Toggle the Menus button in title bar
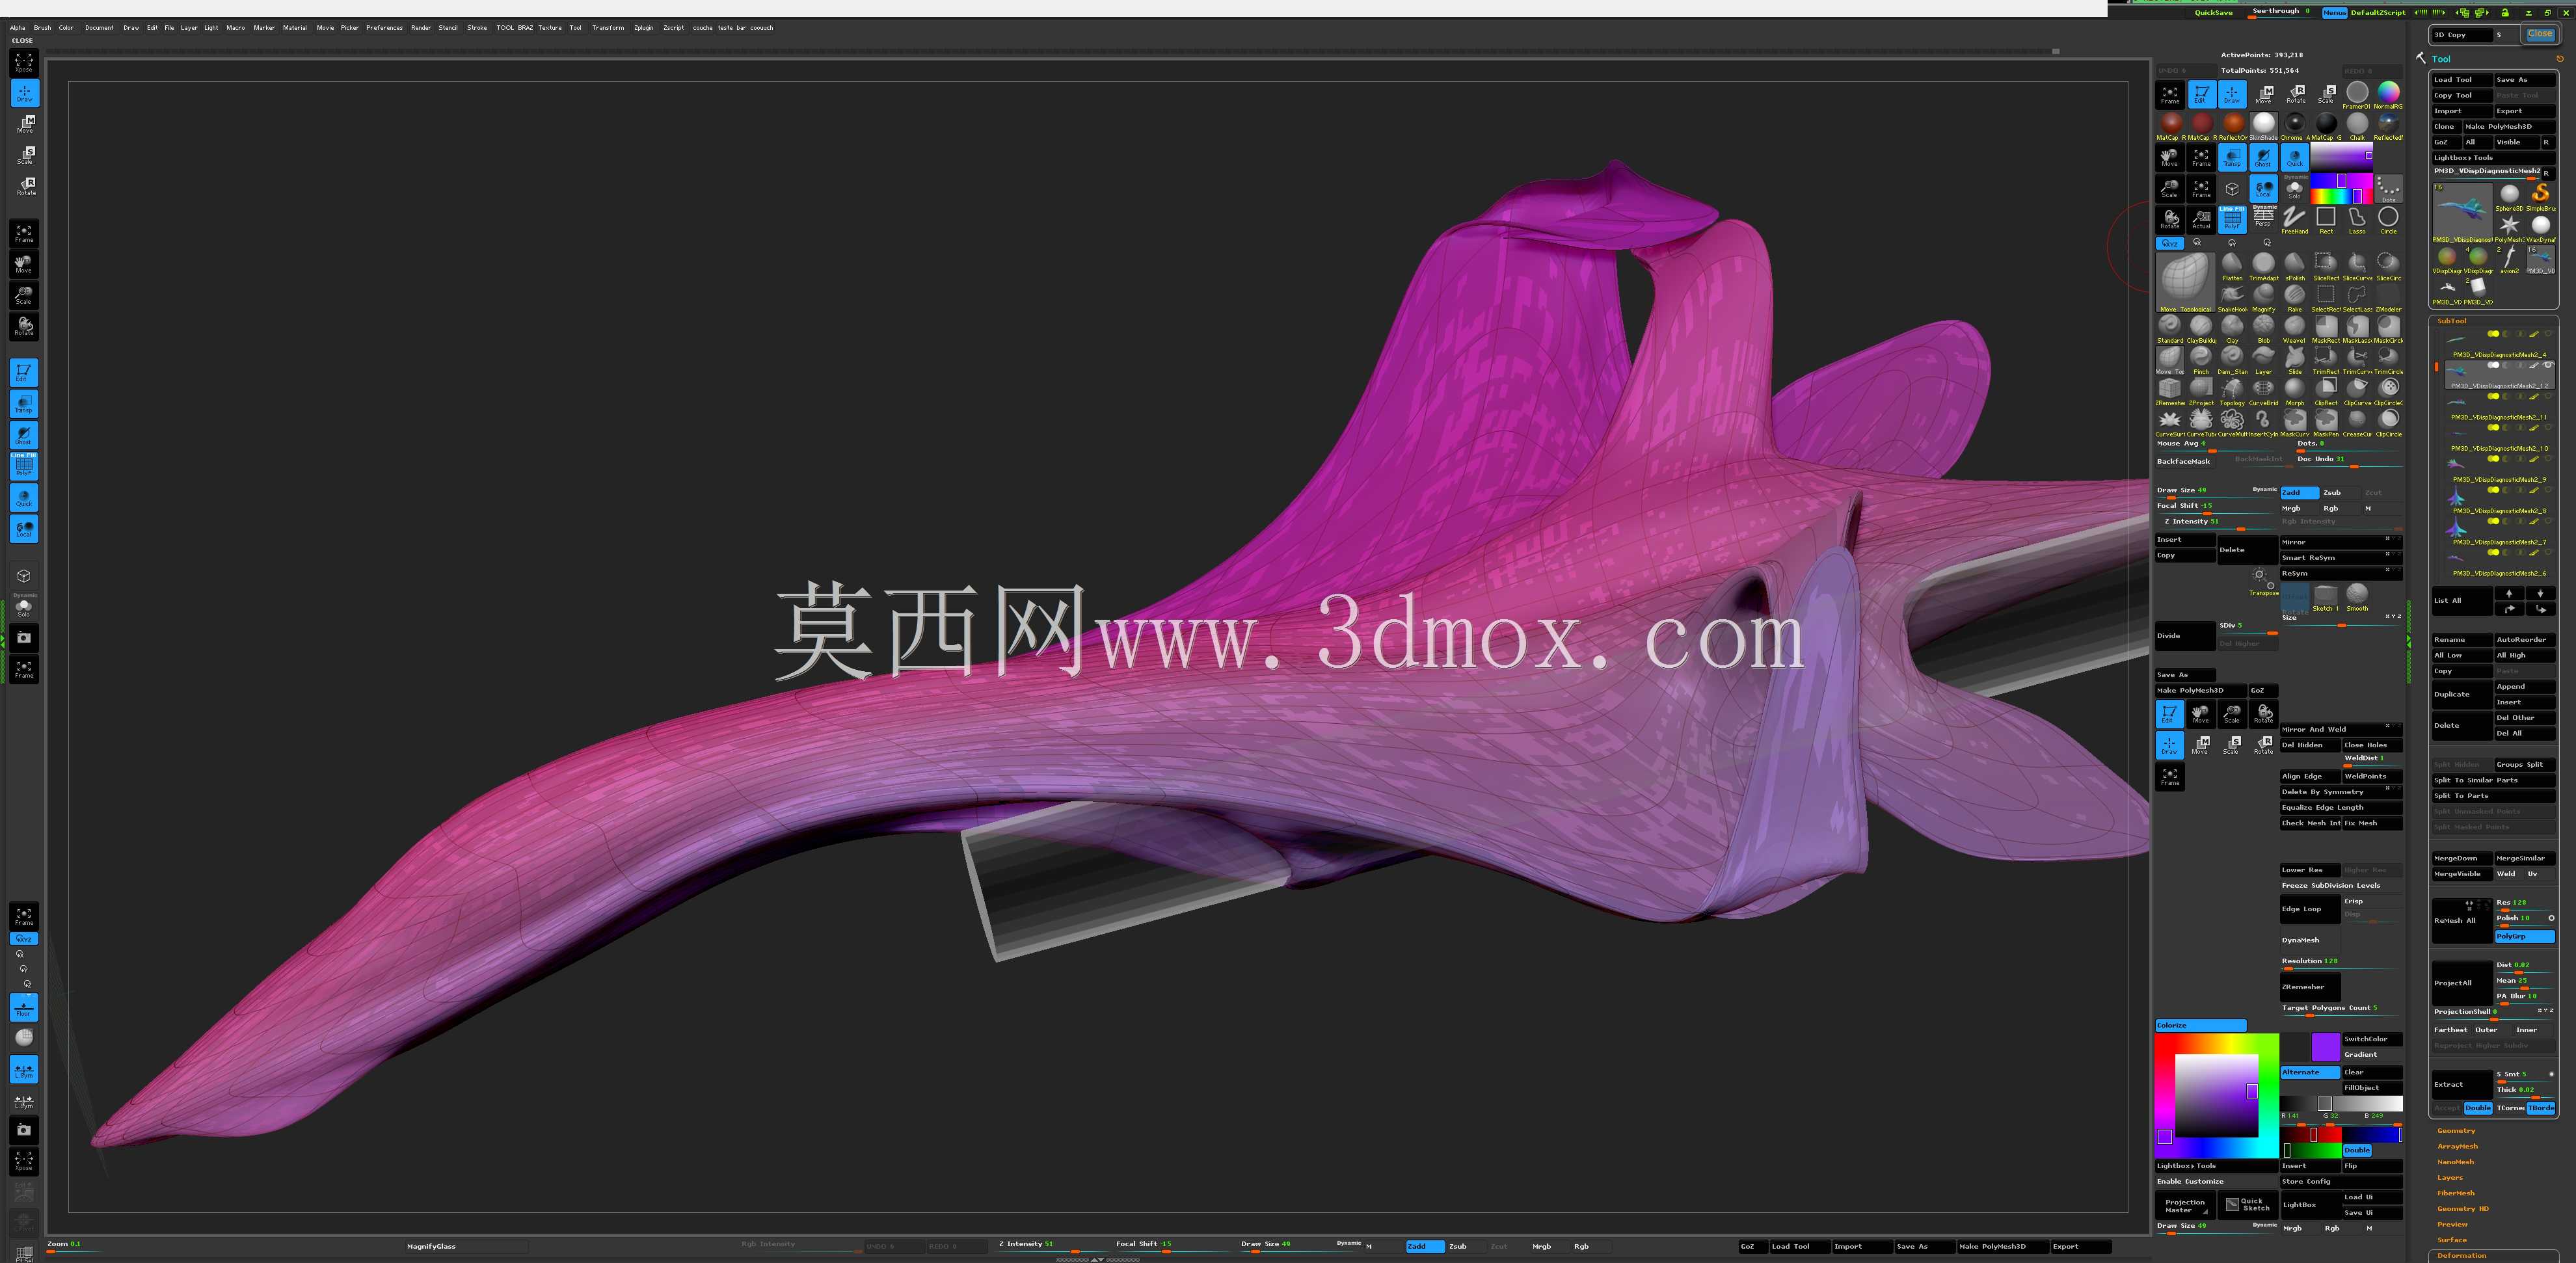This screenshot has height=1263, width=2576. click(2334, 13)
